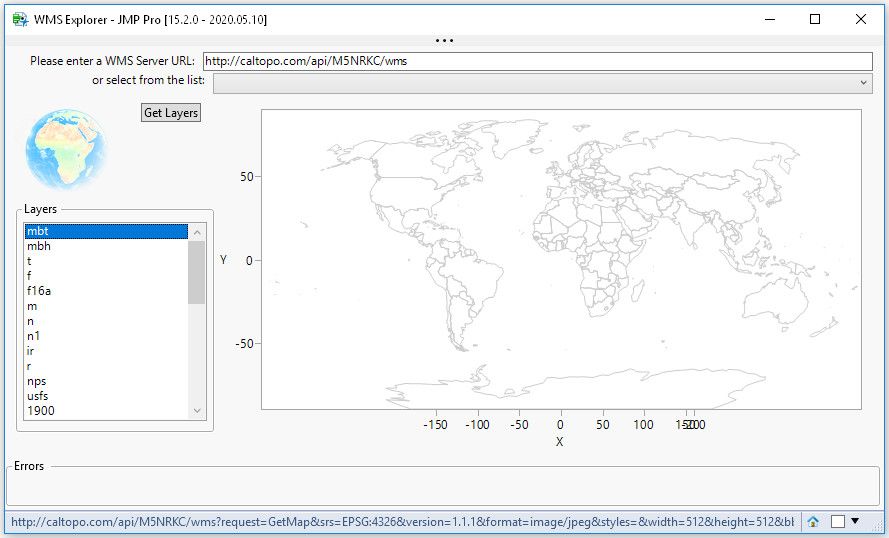This screenshot has height=538, width=889.
Task: Select the f layer
Action: 107,276
